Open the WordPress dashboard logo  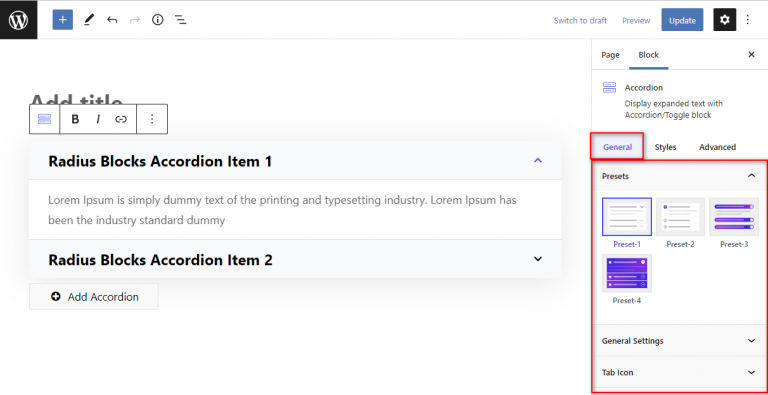pyautogui.click(x=18, y=20)
